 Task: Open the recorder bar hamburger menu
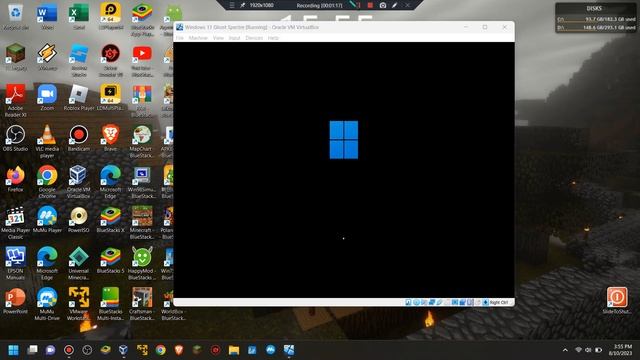coord(232,5)
